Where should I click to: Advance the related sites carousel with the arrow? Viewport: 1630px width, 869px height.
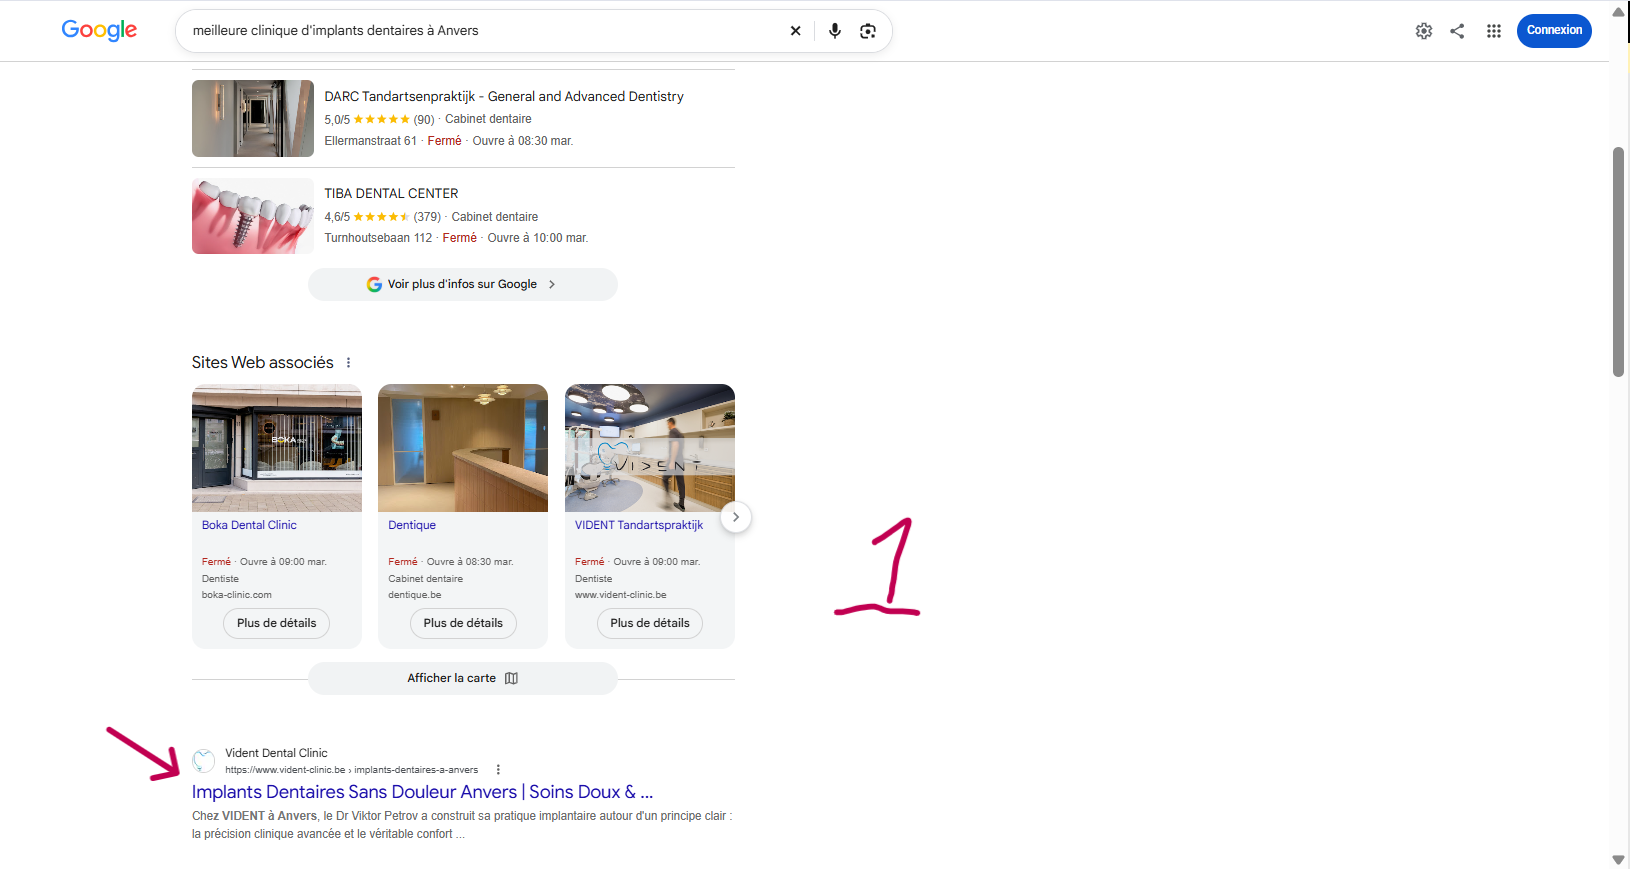click(736, 517)
